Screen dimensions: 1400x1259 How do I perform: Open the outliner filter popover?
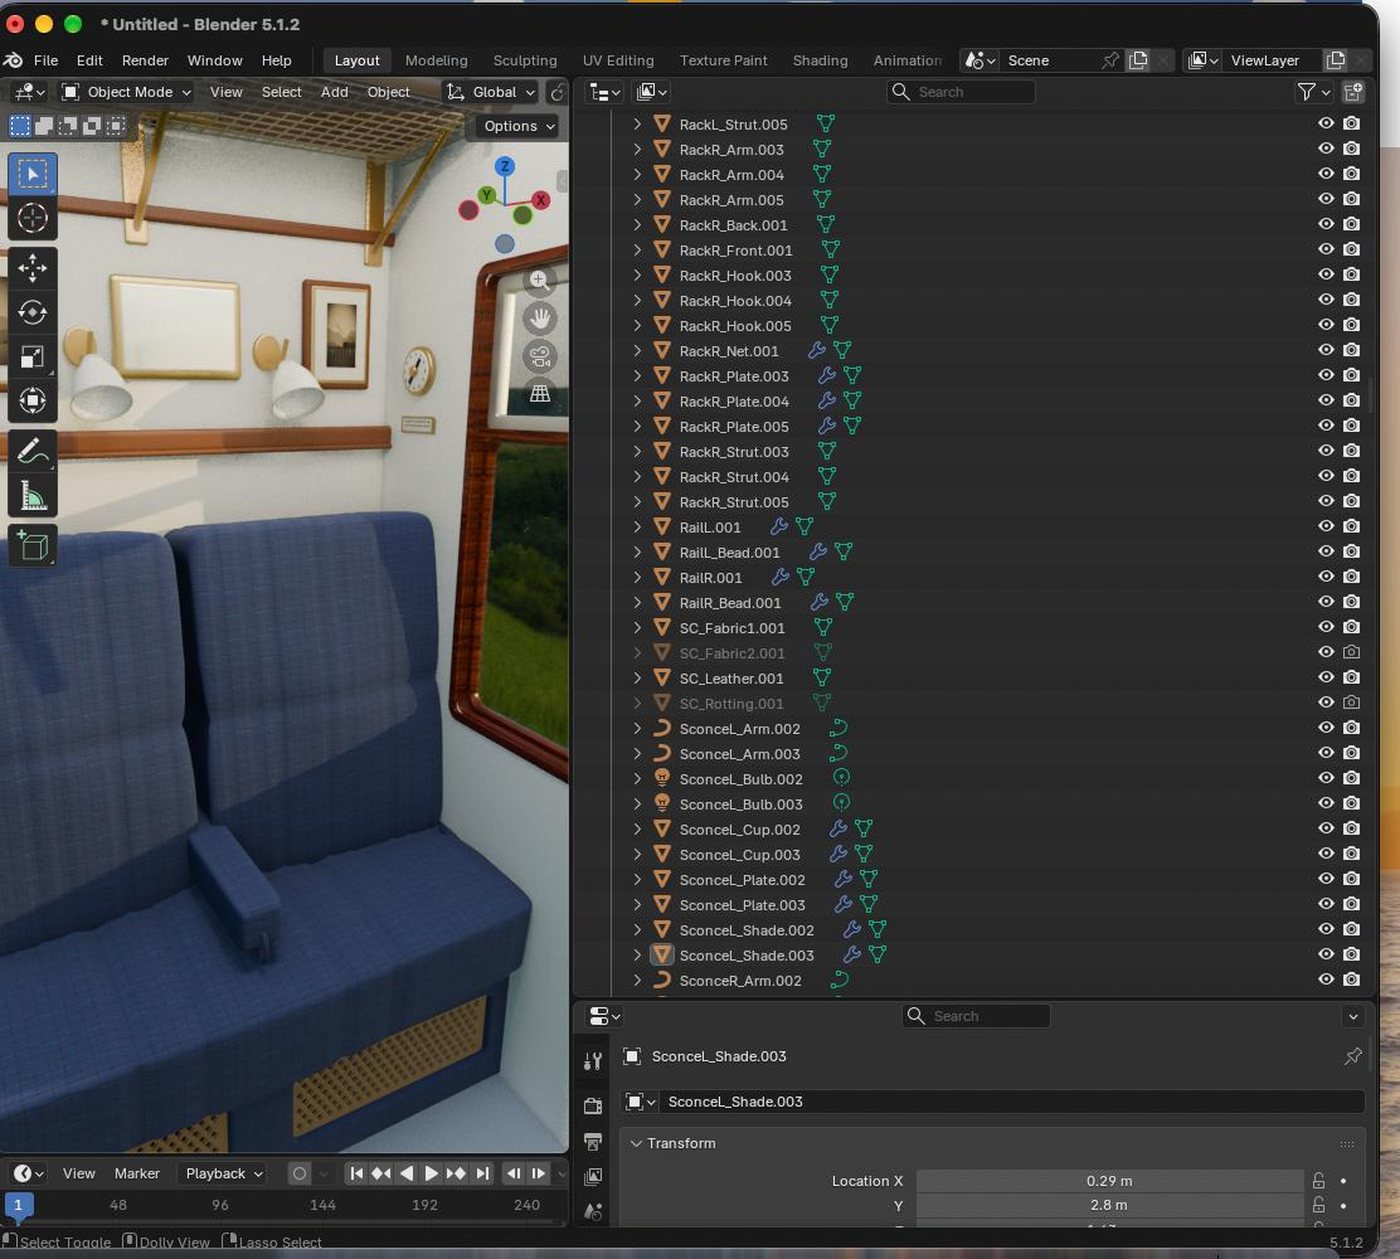pos(1313,92)
